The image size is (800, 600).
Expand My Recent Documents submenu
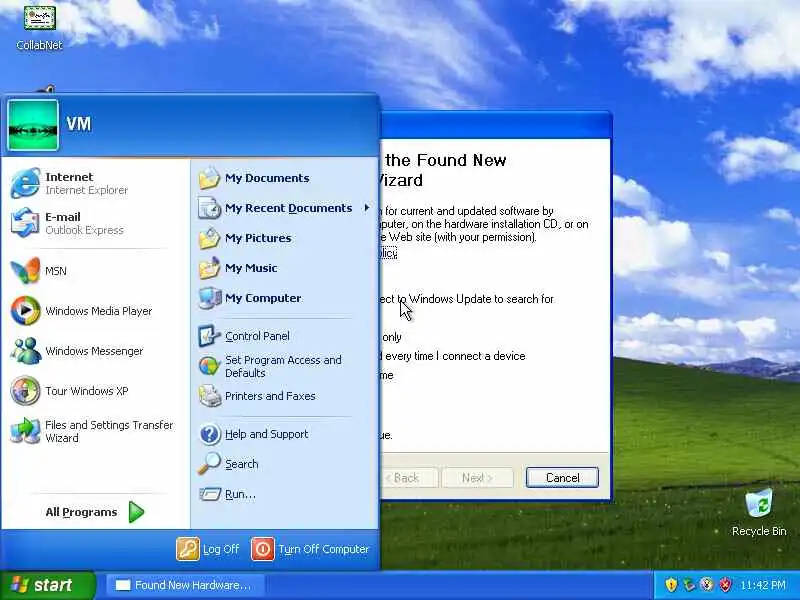point(285,208)
